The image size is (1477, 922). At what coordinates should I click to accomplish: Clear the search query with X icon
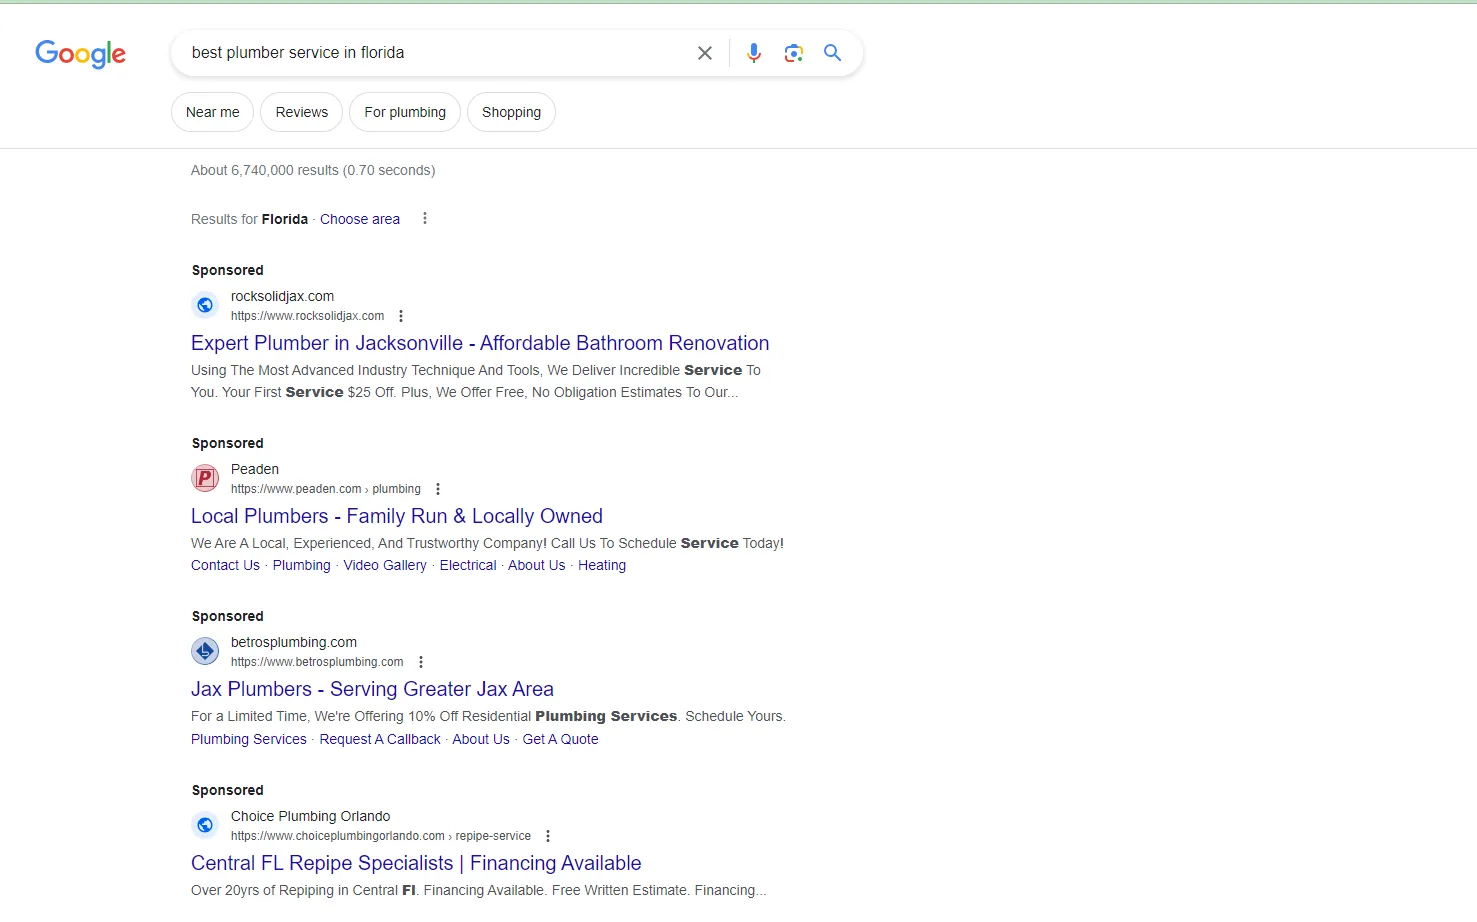click(x=705, y=53)
